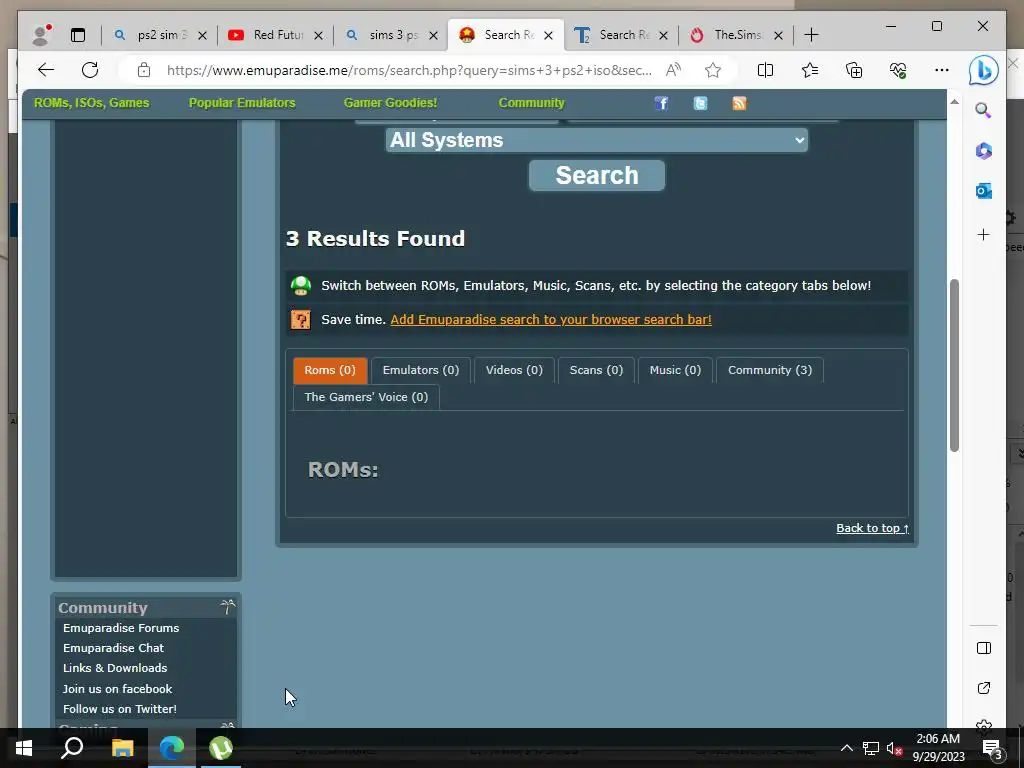Select the Music (0) tab

coord(675,370)
